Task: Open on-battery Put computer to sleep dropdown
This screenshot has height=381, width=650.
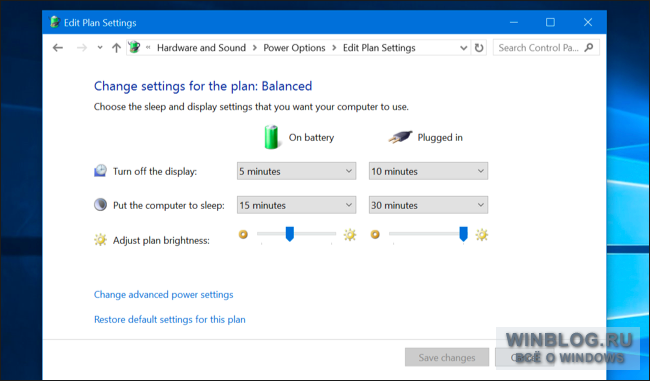Action: tap(296, 205)
